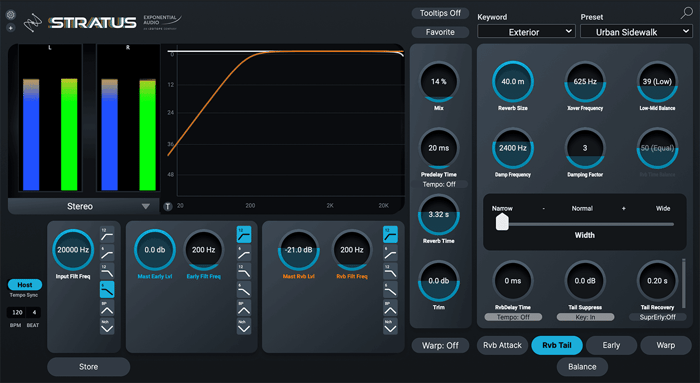This screenshot has width=700, height=383.
Task: Select the 6 dB high-pass early filter icon
Action: tap(244, 253)
